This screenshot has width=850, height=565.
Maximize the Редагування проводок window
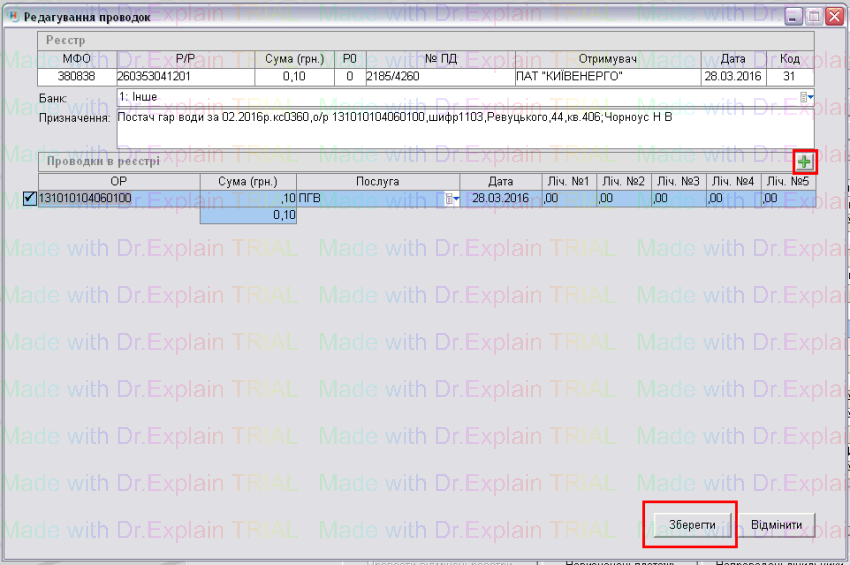tap(813, 17)
